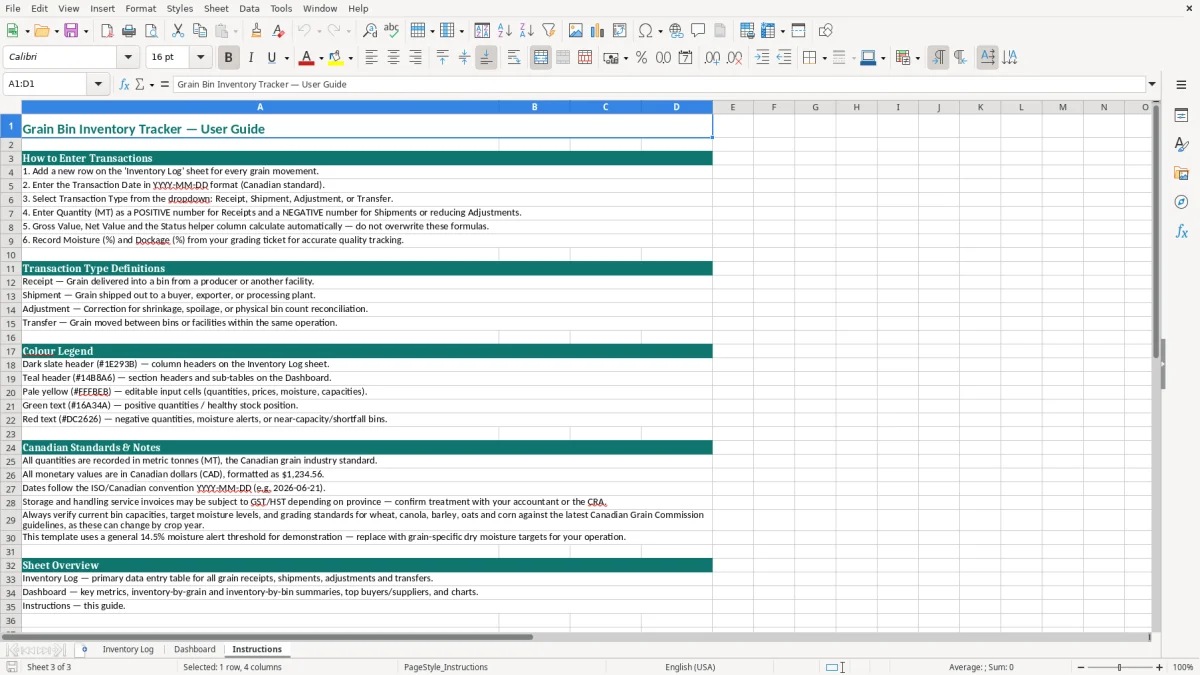Open the Sheet menu
Image resolution: width=1200 pixels, height=675 pixels.
[x=216, y=8]
